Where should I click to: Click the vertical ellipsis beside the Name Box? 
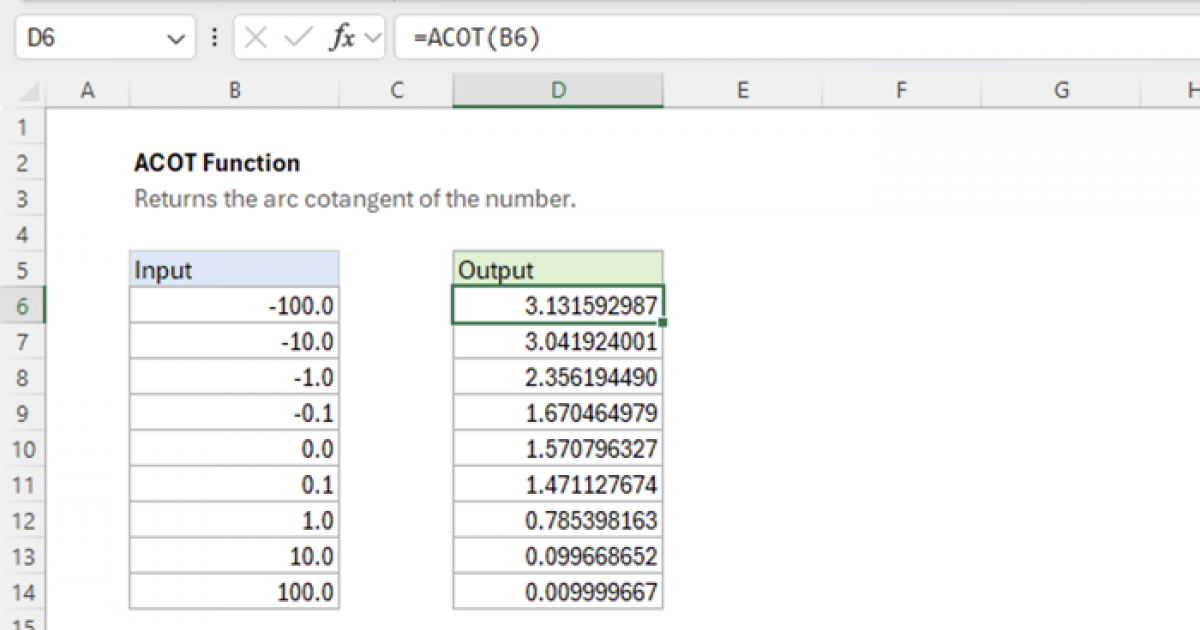pos(215,38)
